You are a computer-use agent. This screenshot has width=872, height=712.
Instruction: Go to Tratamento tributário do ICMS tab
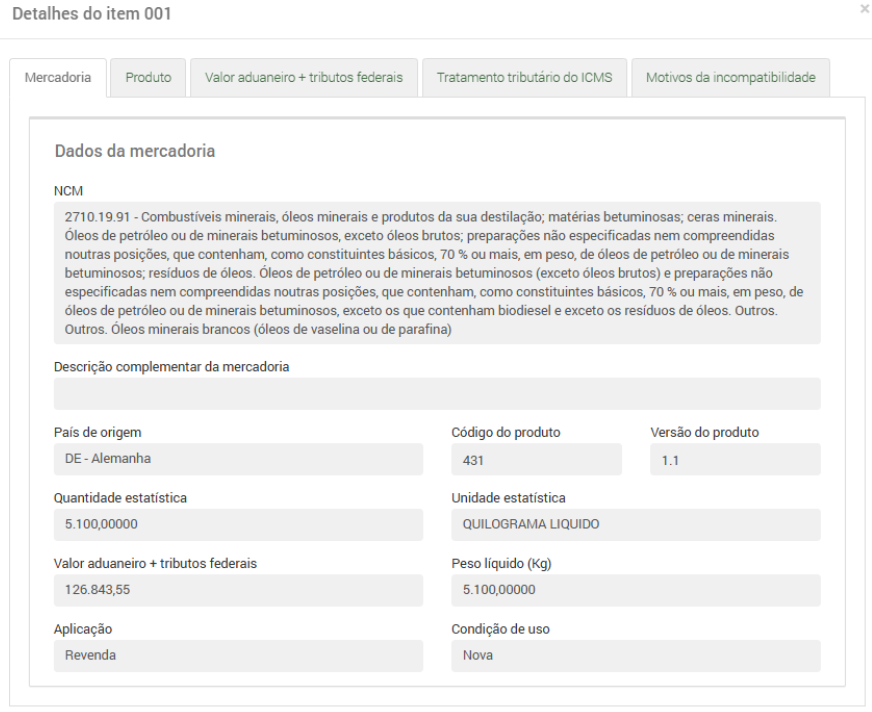[x=524, y=78]
